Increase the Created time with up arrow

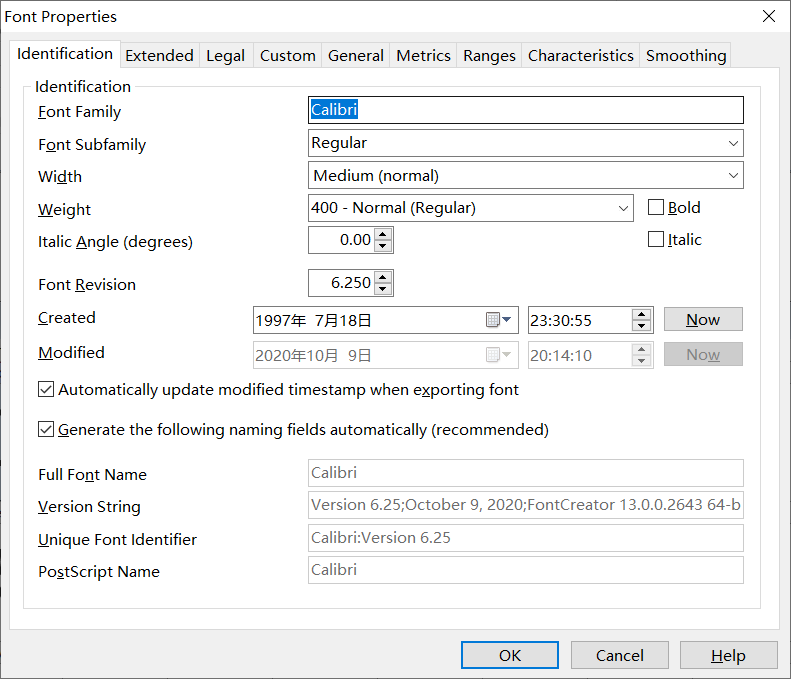[x=641, y=314]
